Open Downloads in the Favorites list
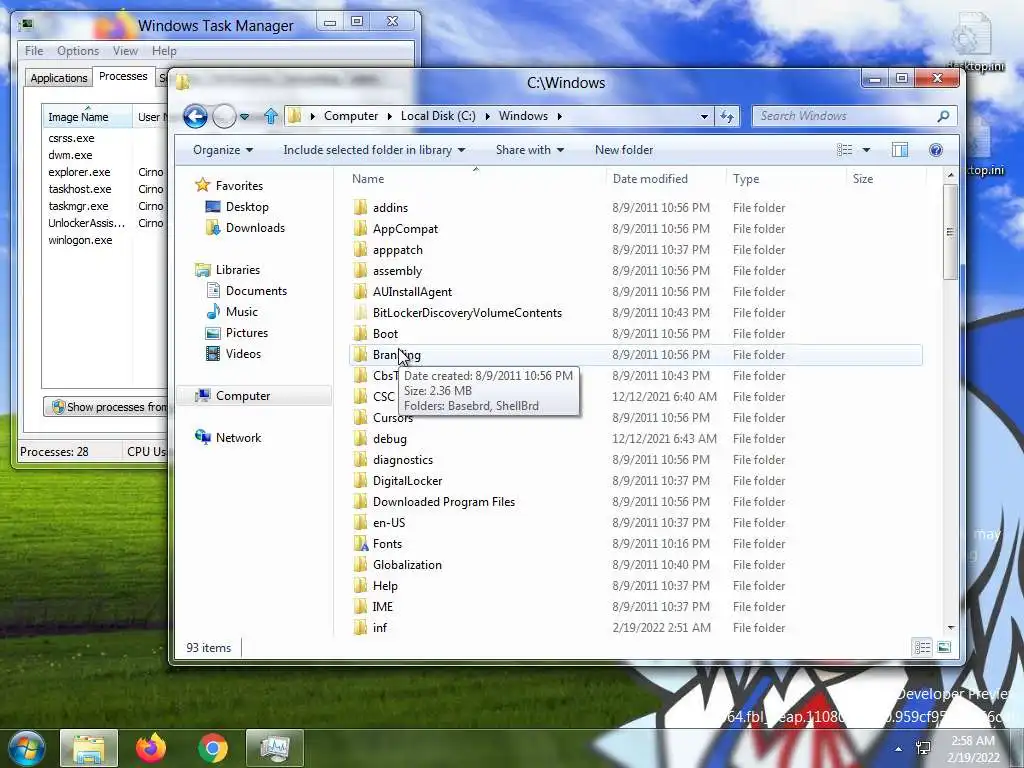 [x=255, y=228]
